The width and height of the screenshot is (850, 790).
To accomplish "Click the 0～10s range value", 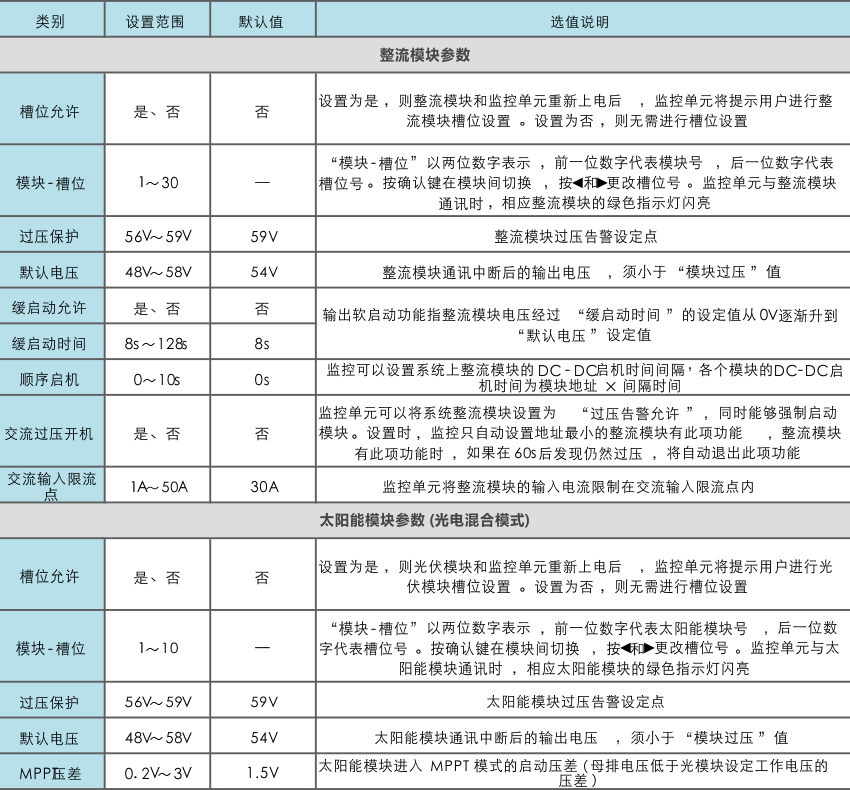I will pyautogui.click(x=157, y=379).
